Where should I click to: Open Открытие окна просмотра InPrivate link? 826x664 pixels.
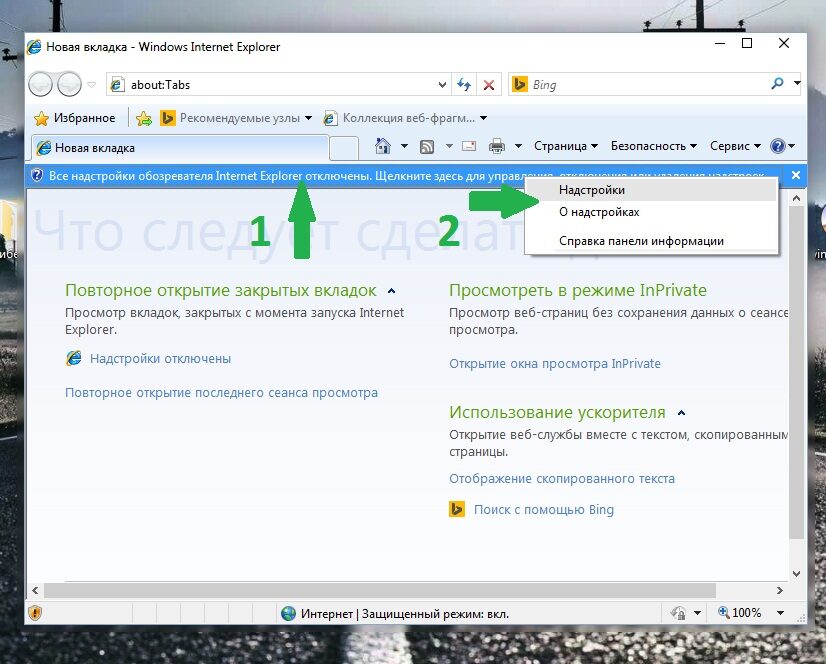coord(554,363)
